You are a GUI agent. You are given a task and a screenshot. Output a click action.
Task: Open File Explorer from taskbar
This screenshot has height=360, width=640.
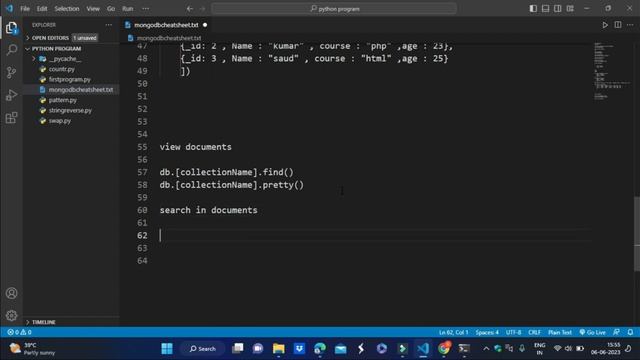[279, 349]
